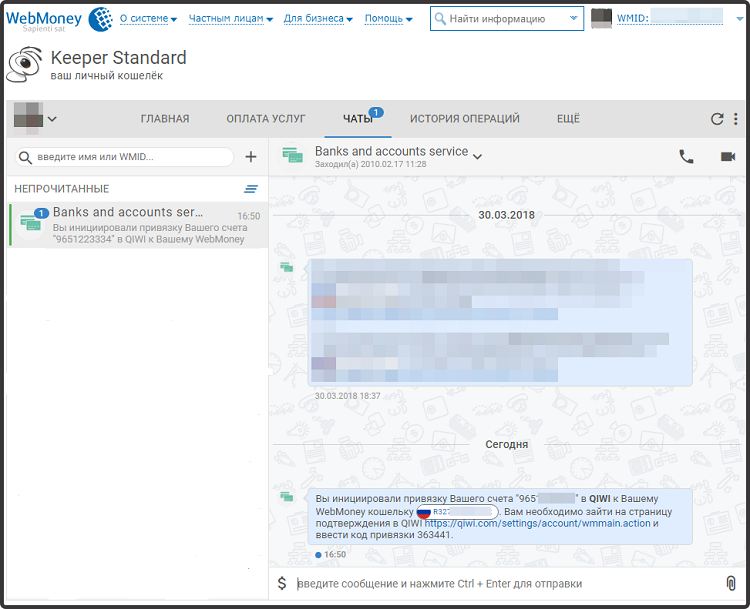Expand the Помощь menu

(x=388, y=19)
